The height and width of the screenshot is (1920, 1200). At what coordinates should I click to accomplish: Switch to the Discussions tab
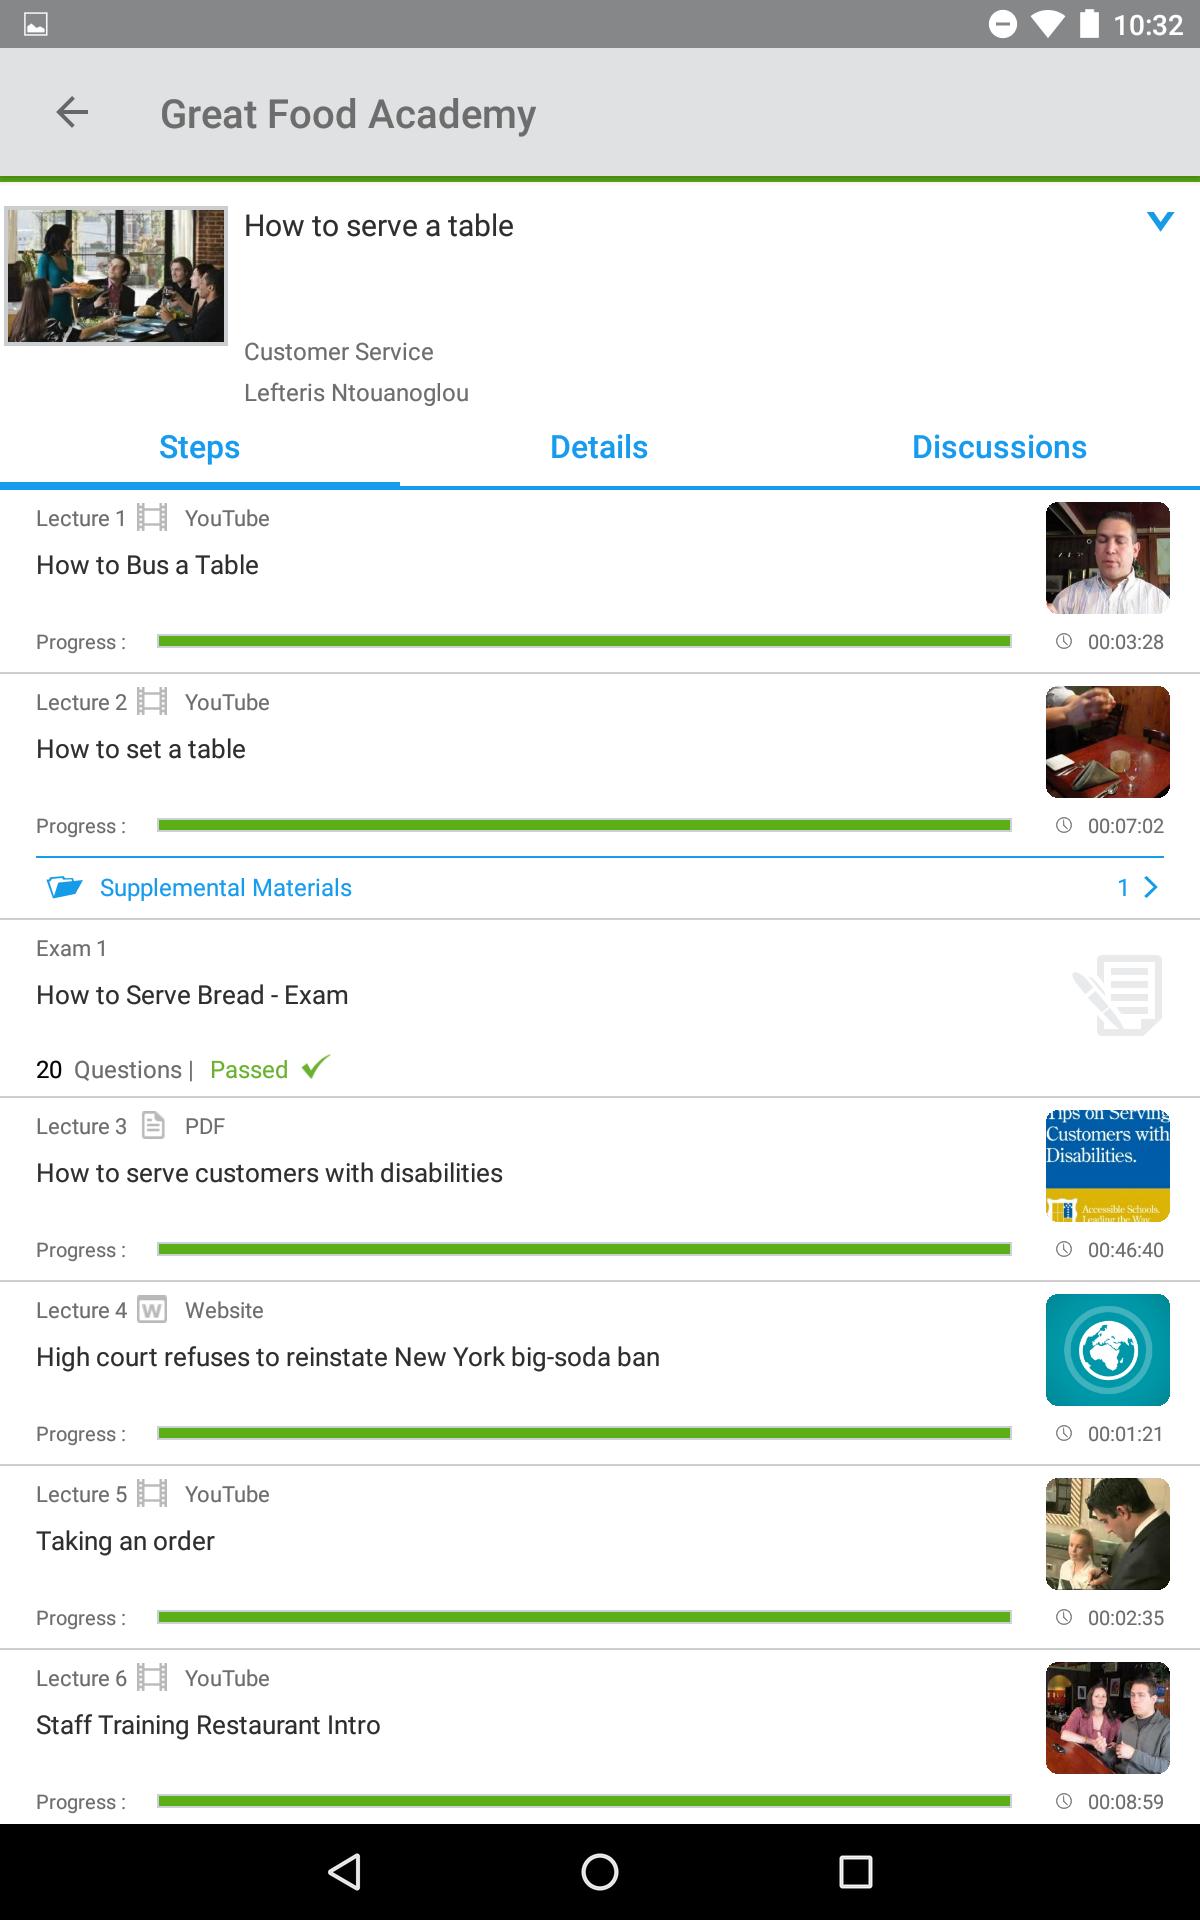click(x=999, y=447)
